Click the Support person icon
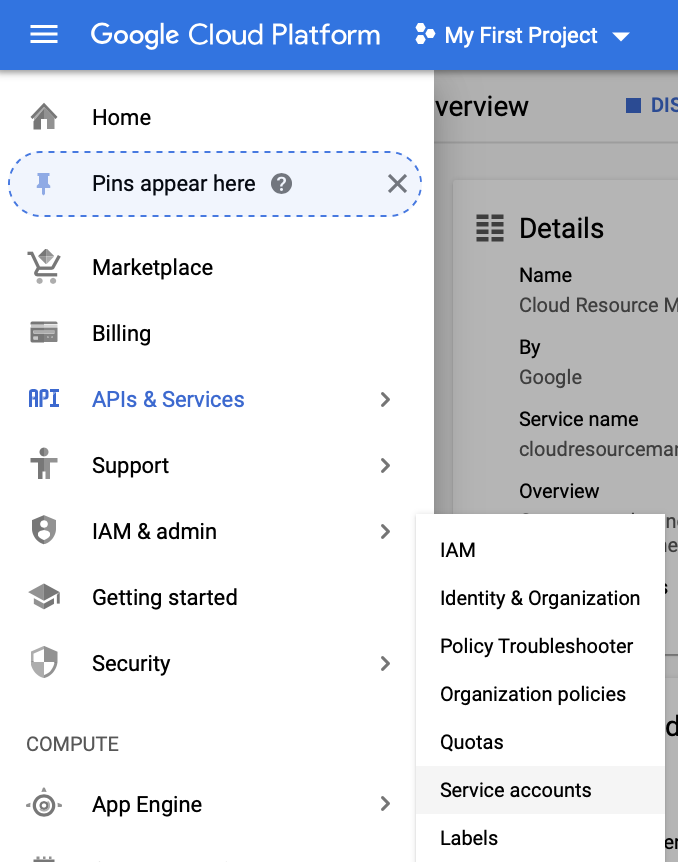Viewport: 678px width, 862px height. click(x=44, y=464)
